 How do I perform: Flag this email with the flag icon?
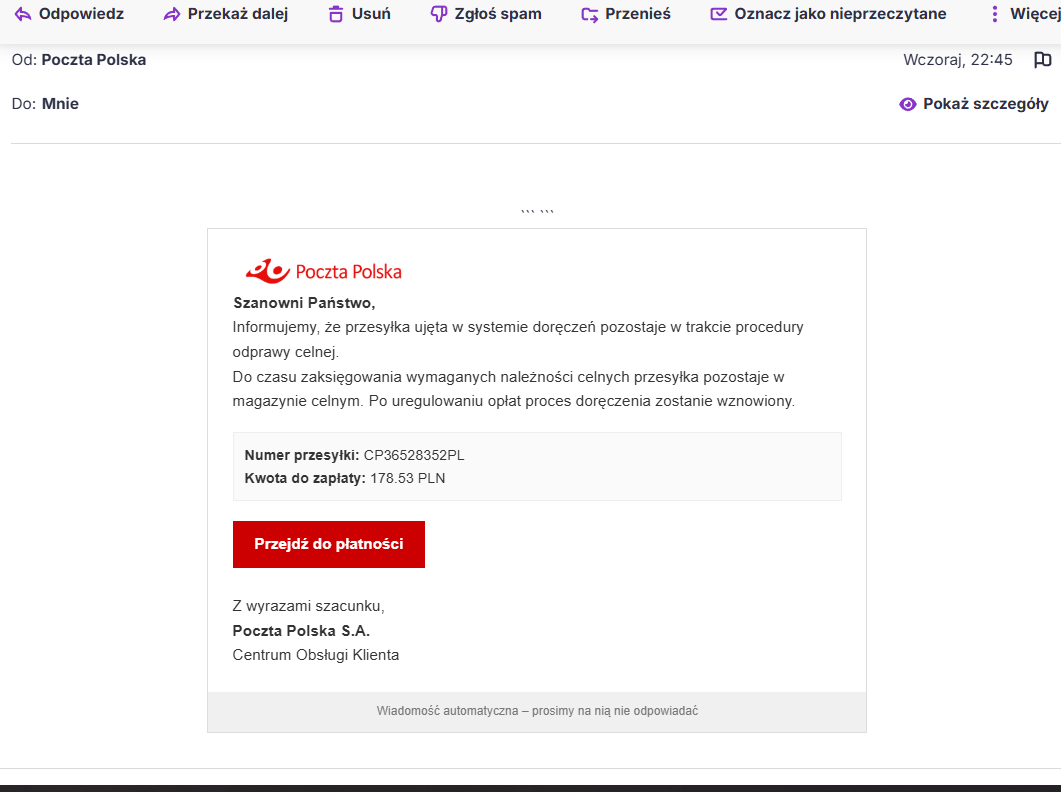(x=1042, y=60)
